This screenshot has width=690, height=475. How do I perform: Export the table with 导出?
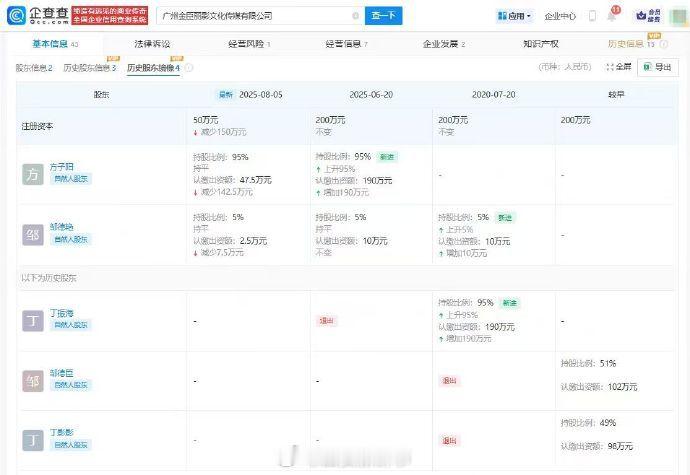[657, 67]
